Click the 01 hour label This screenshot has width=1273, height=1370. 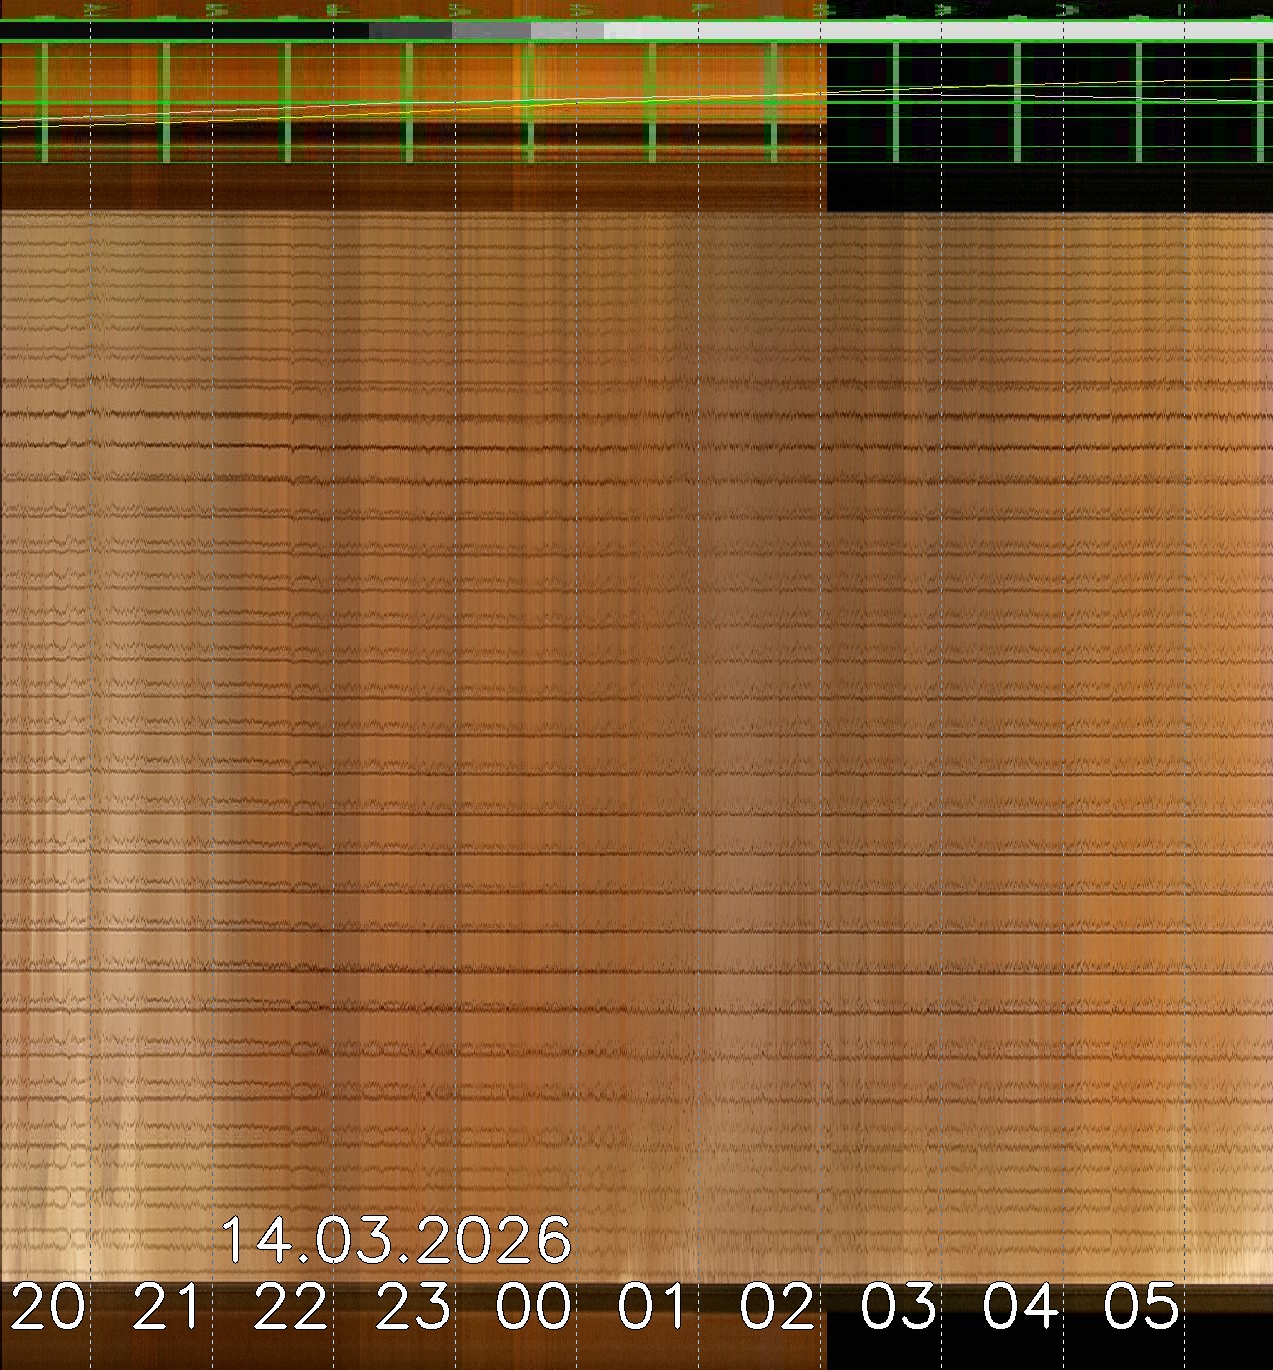pos(655,1307)
